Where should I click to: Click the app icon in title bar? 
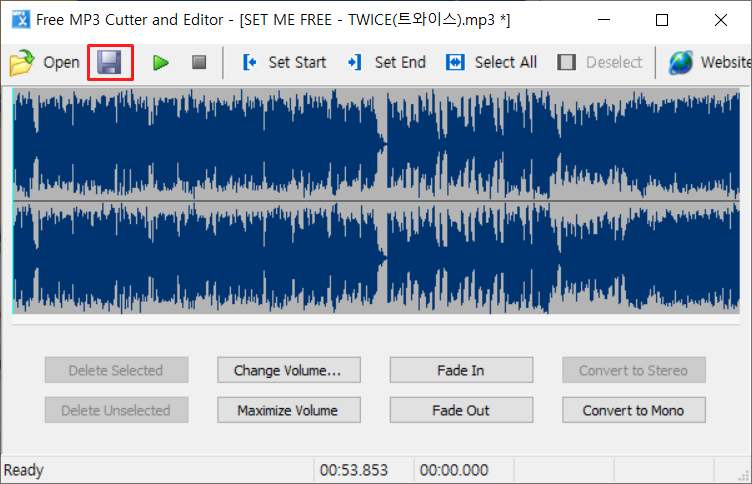pos(21,20)
